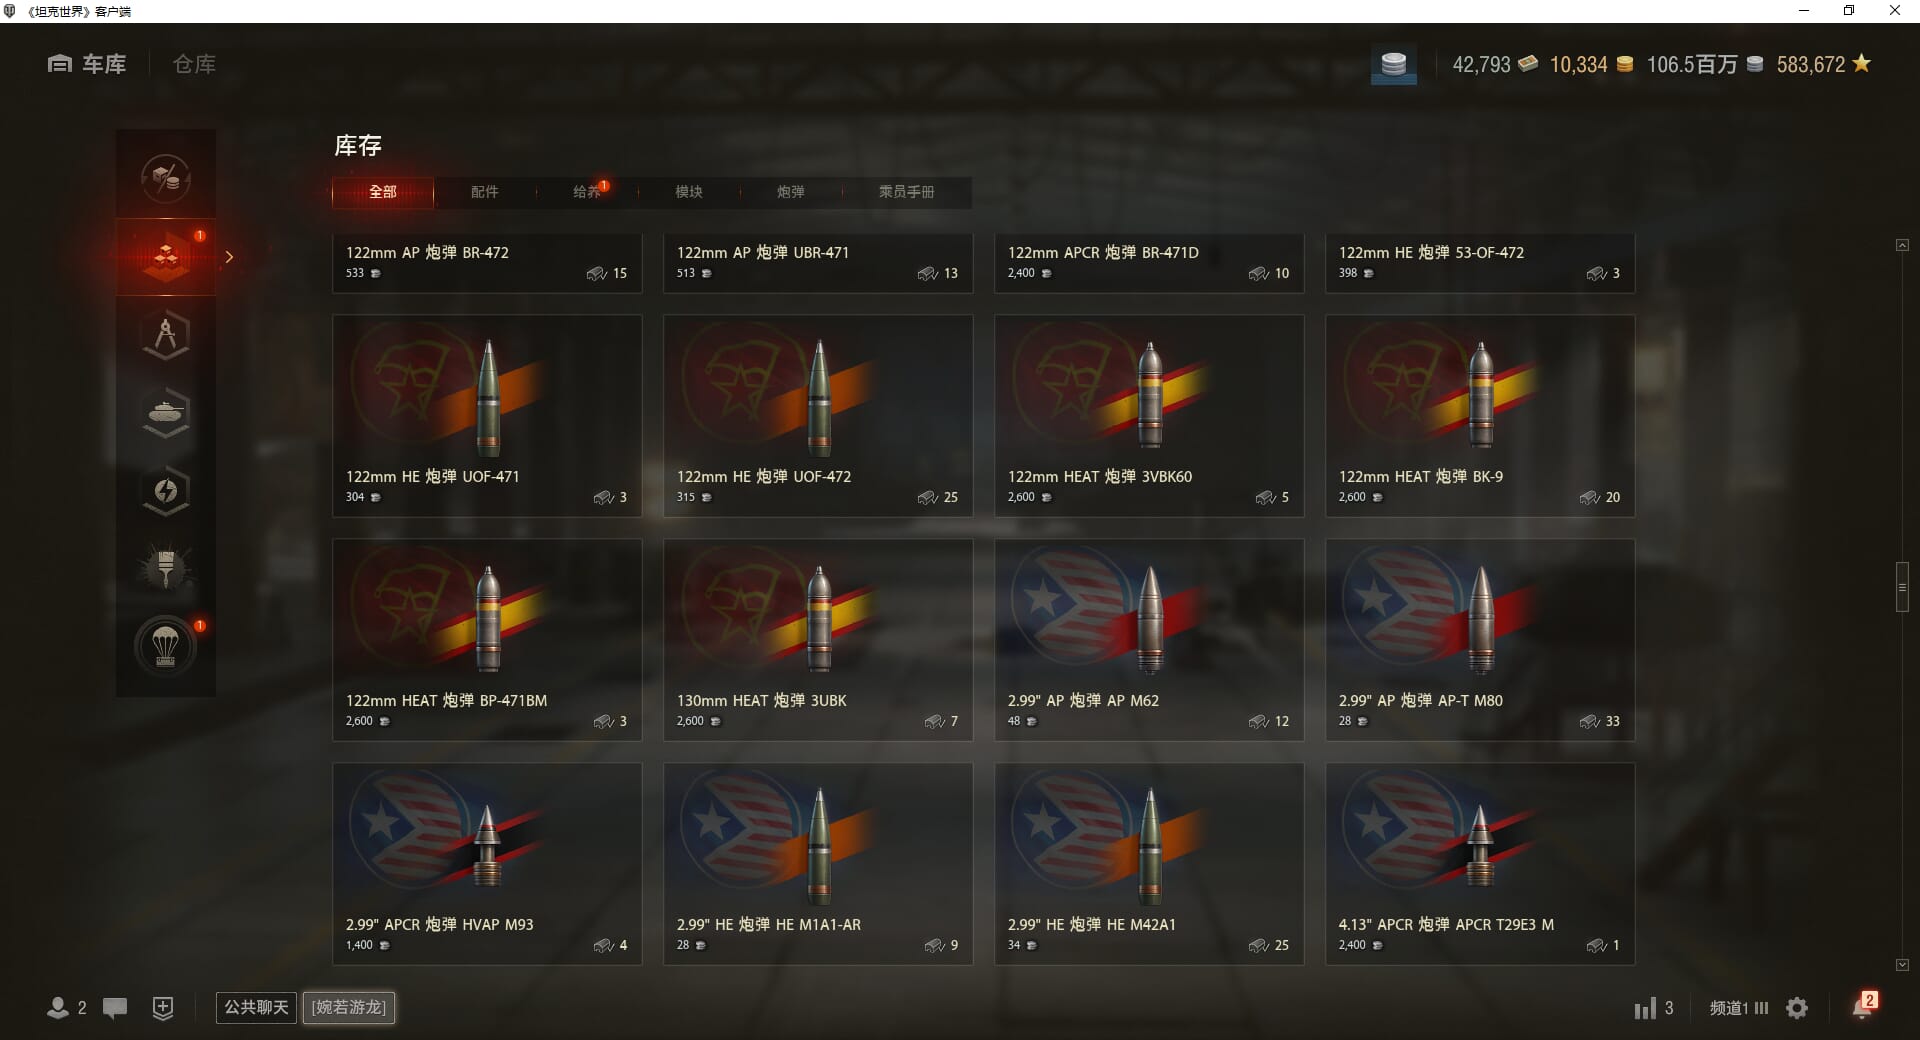Open the chat bubble icon
The image size is (1920, 1040).
point(115,1008)
